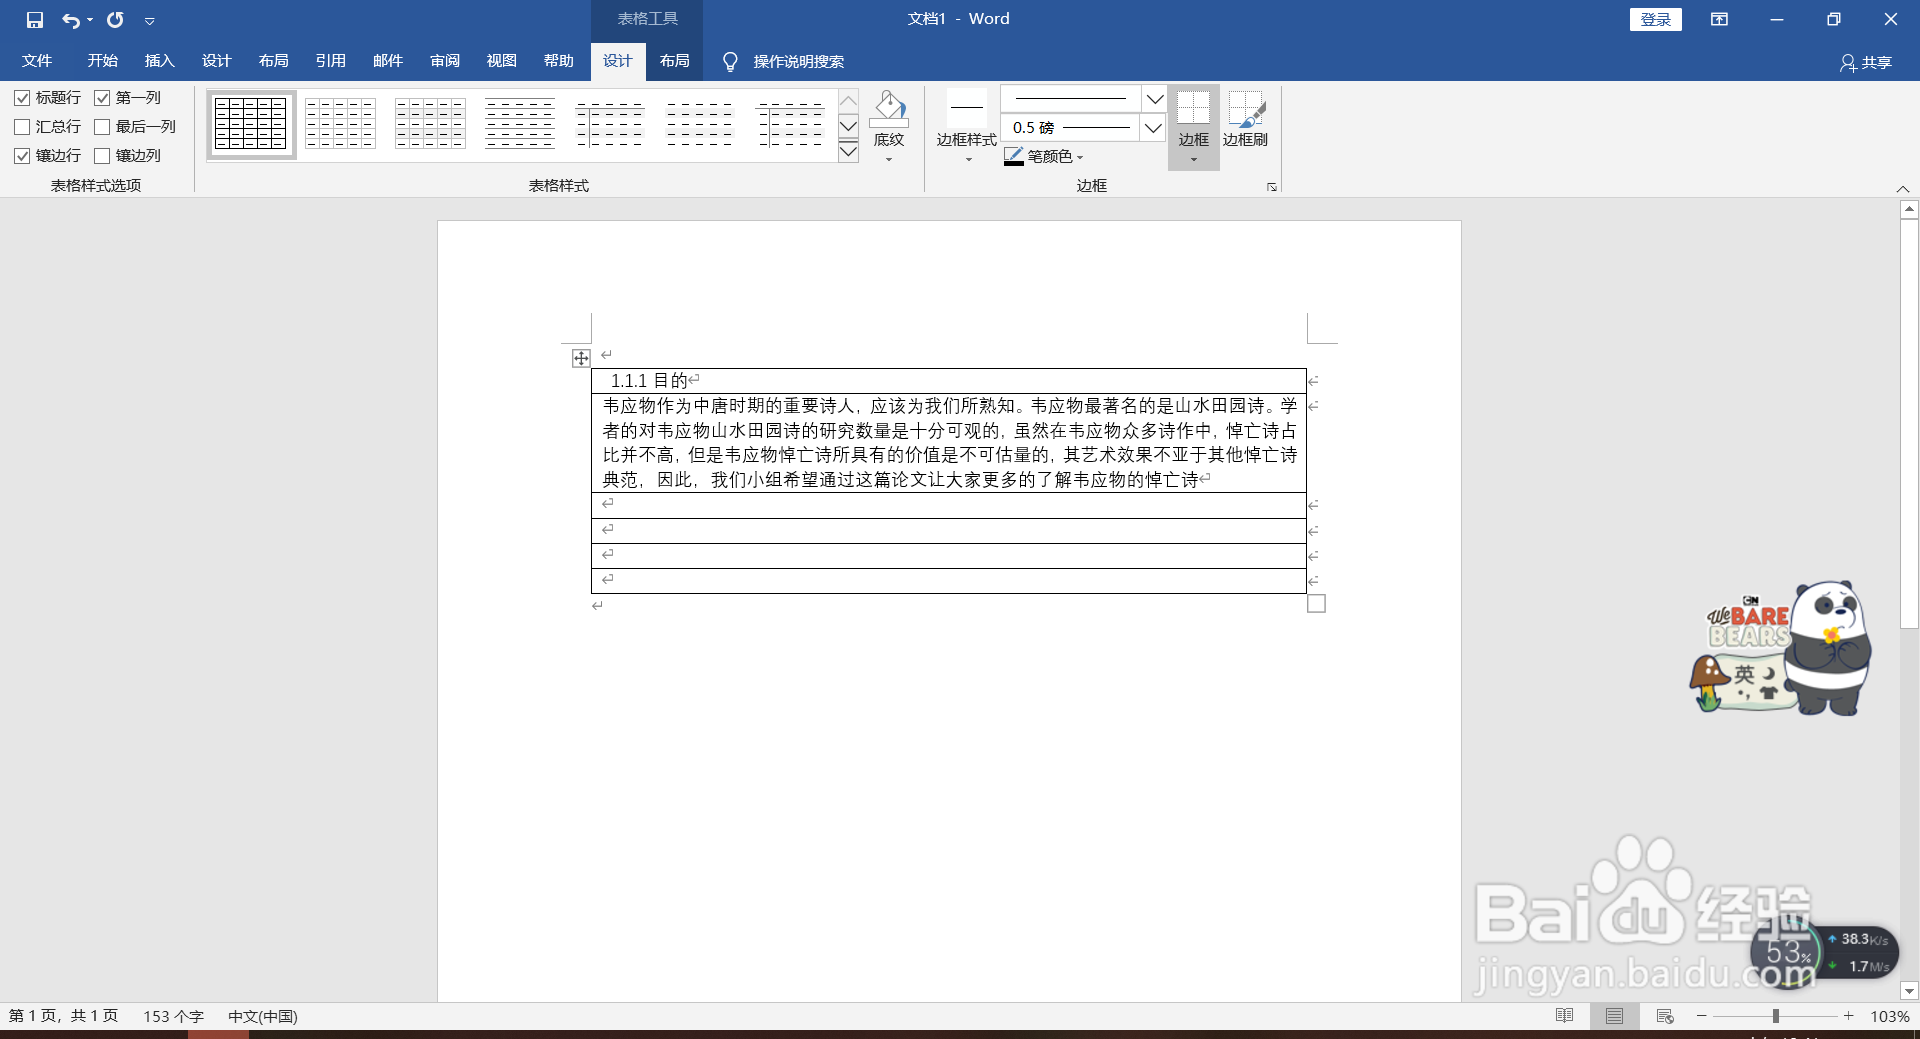The image size is (1920, 1039).
Task: Click the Redo/Repeat icon
Action: [115, 20]
